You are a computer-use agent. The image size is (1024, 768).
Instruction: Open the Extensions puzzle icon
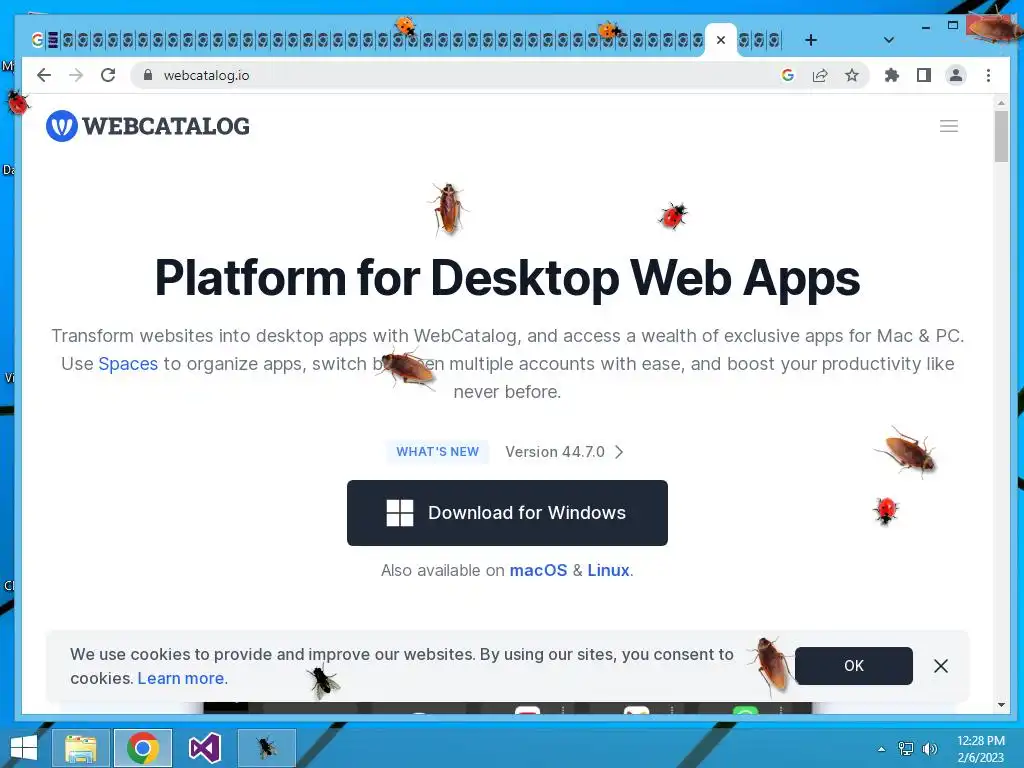(x=891, y=75)
